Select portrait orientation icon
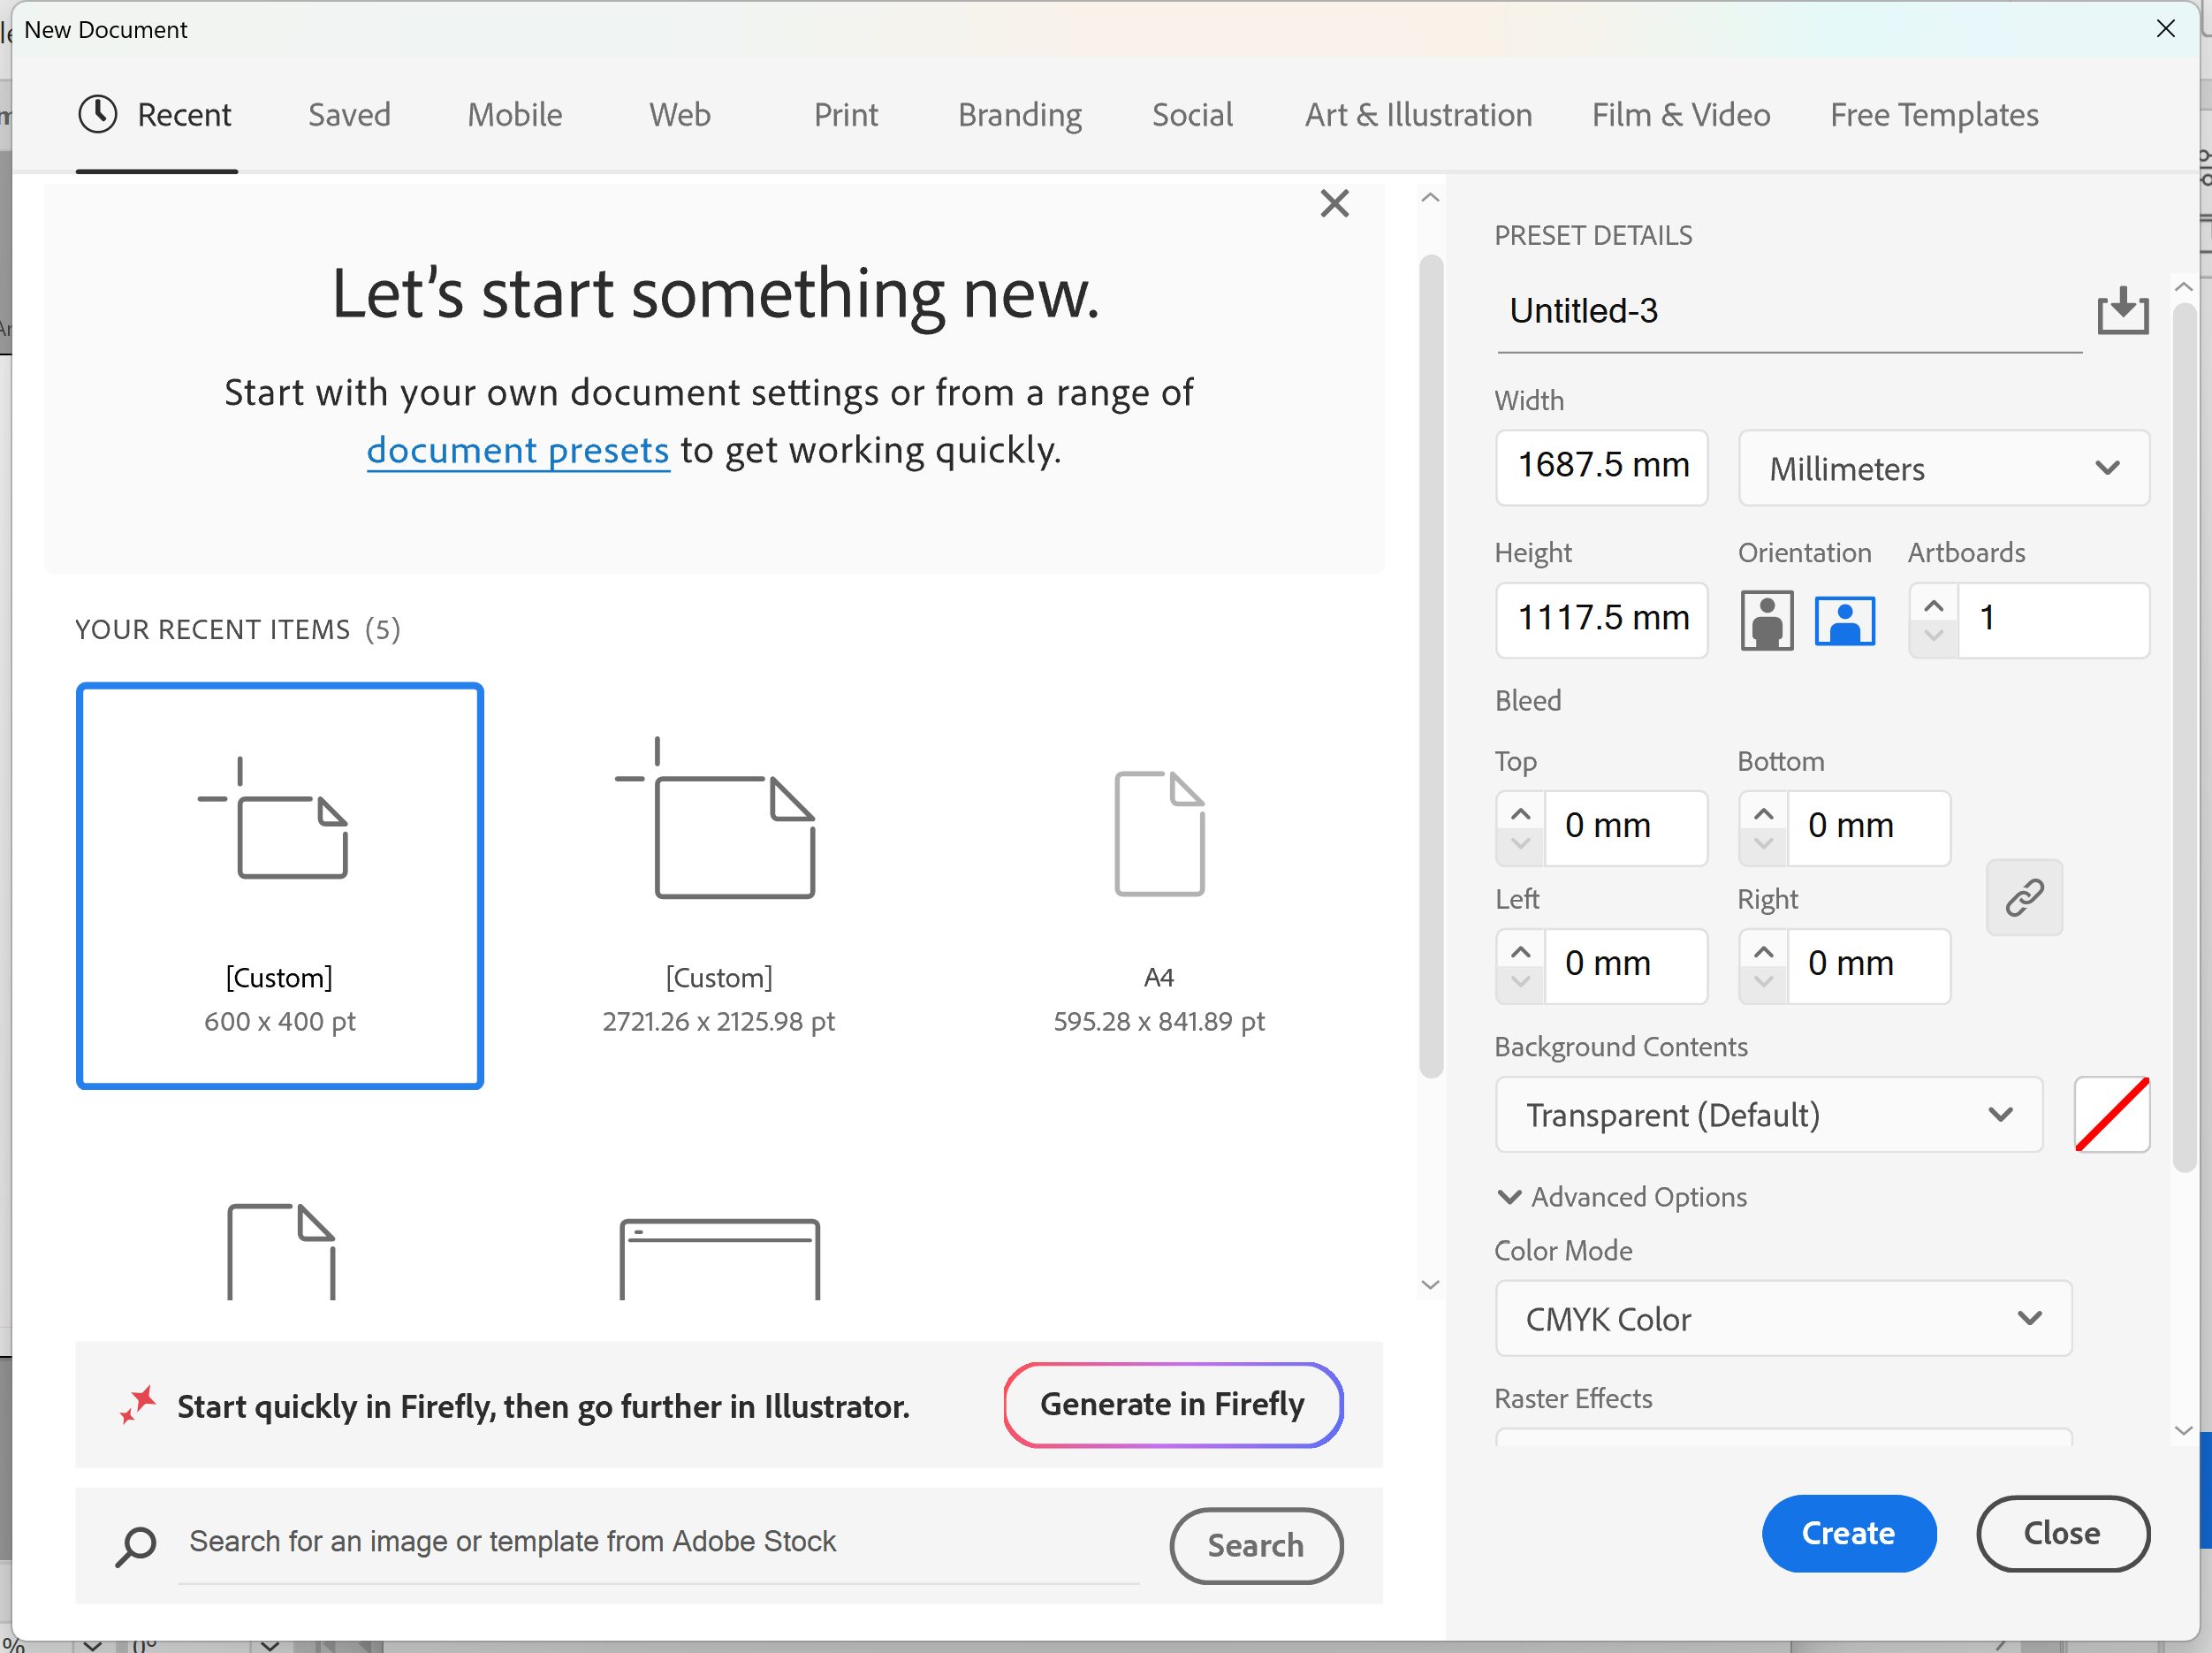 click(1766, 620)
